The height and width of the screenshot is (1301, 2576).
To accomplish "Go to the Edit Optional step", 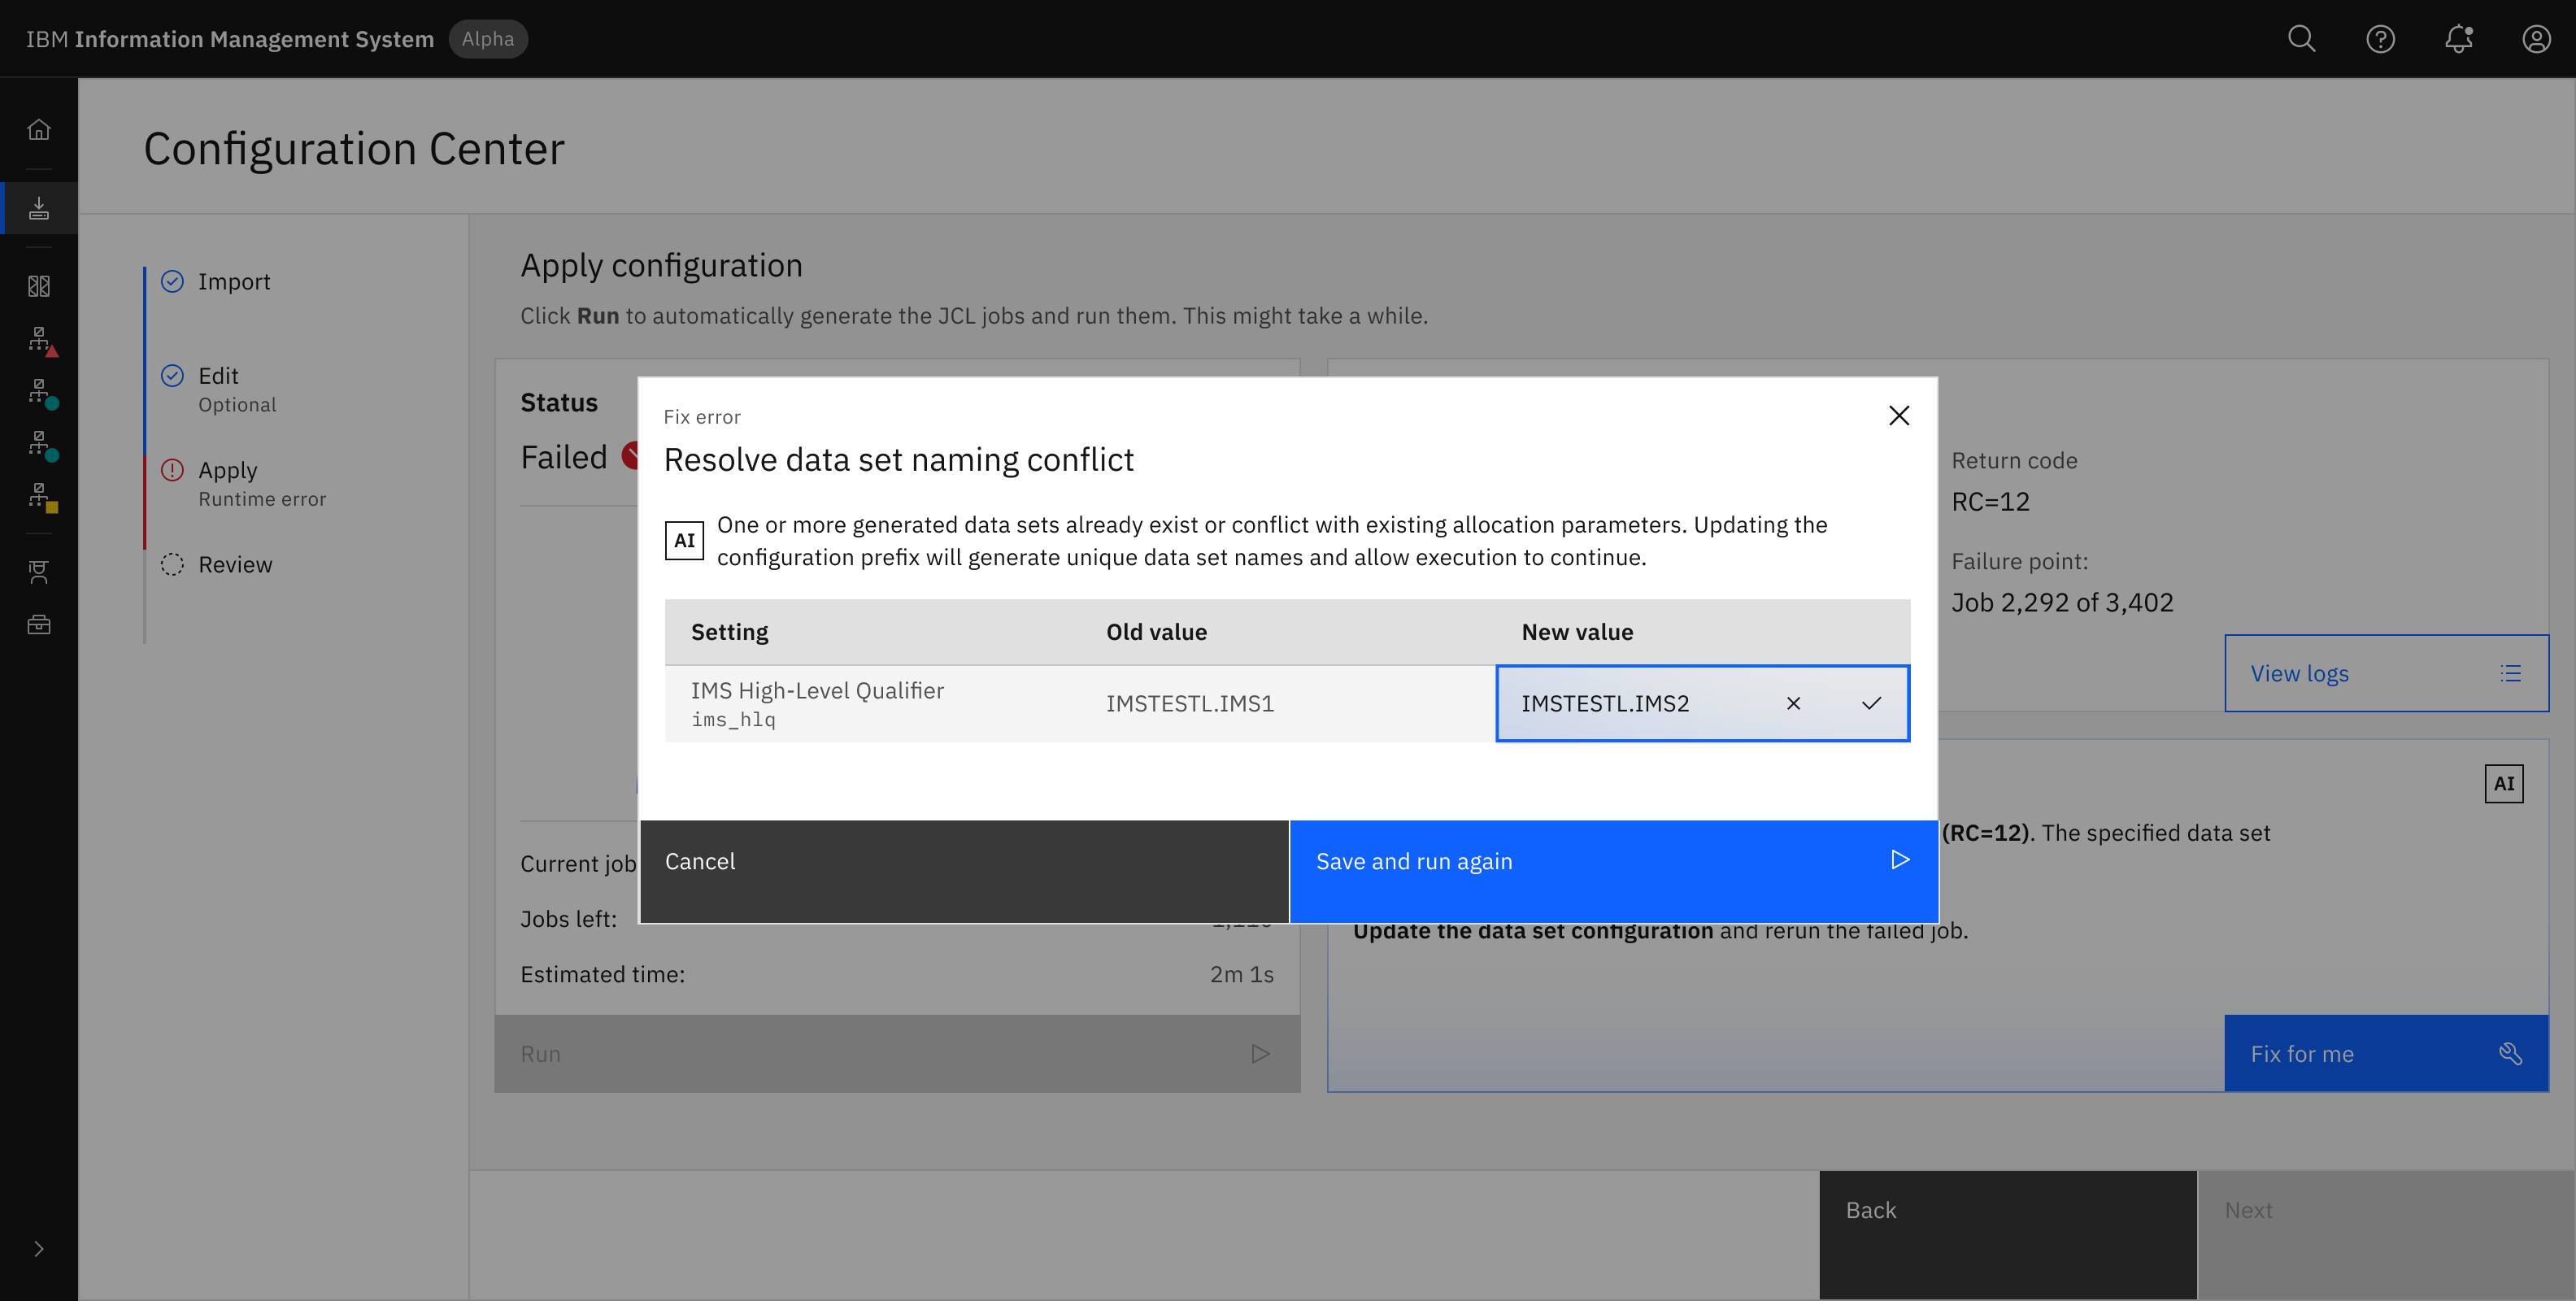I will click(x=219, y=389).
